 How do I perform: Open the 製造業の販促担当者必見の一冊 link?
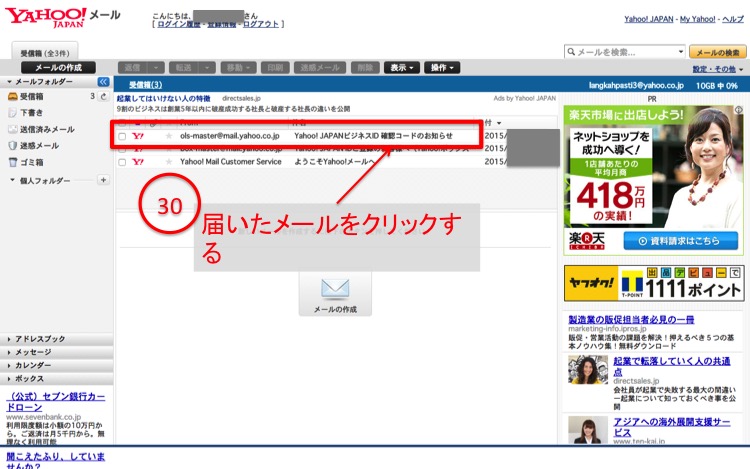(631, 319)
